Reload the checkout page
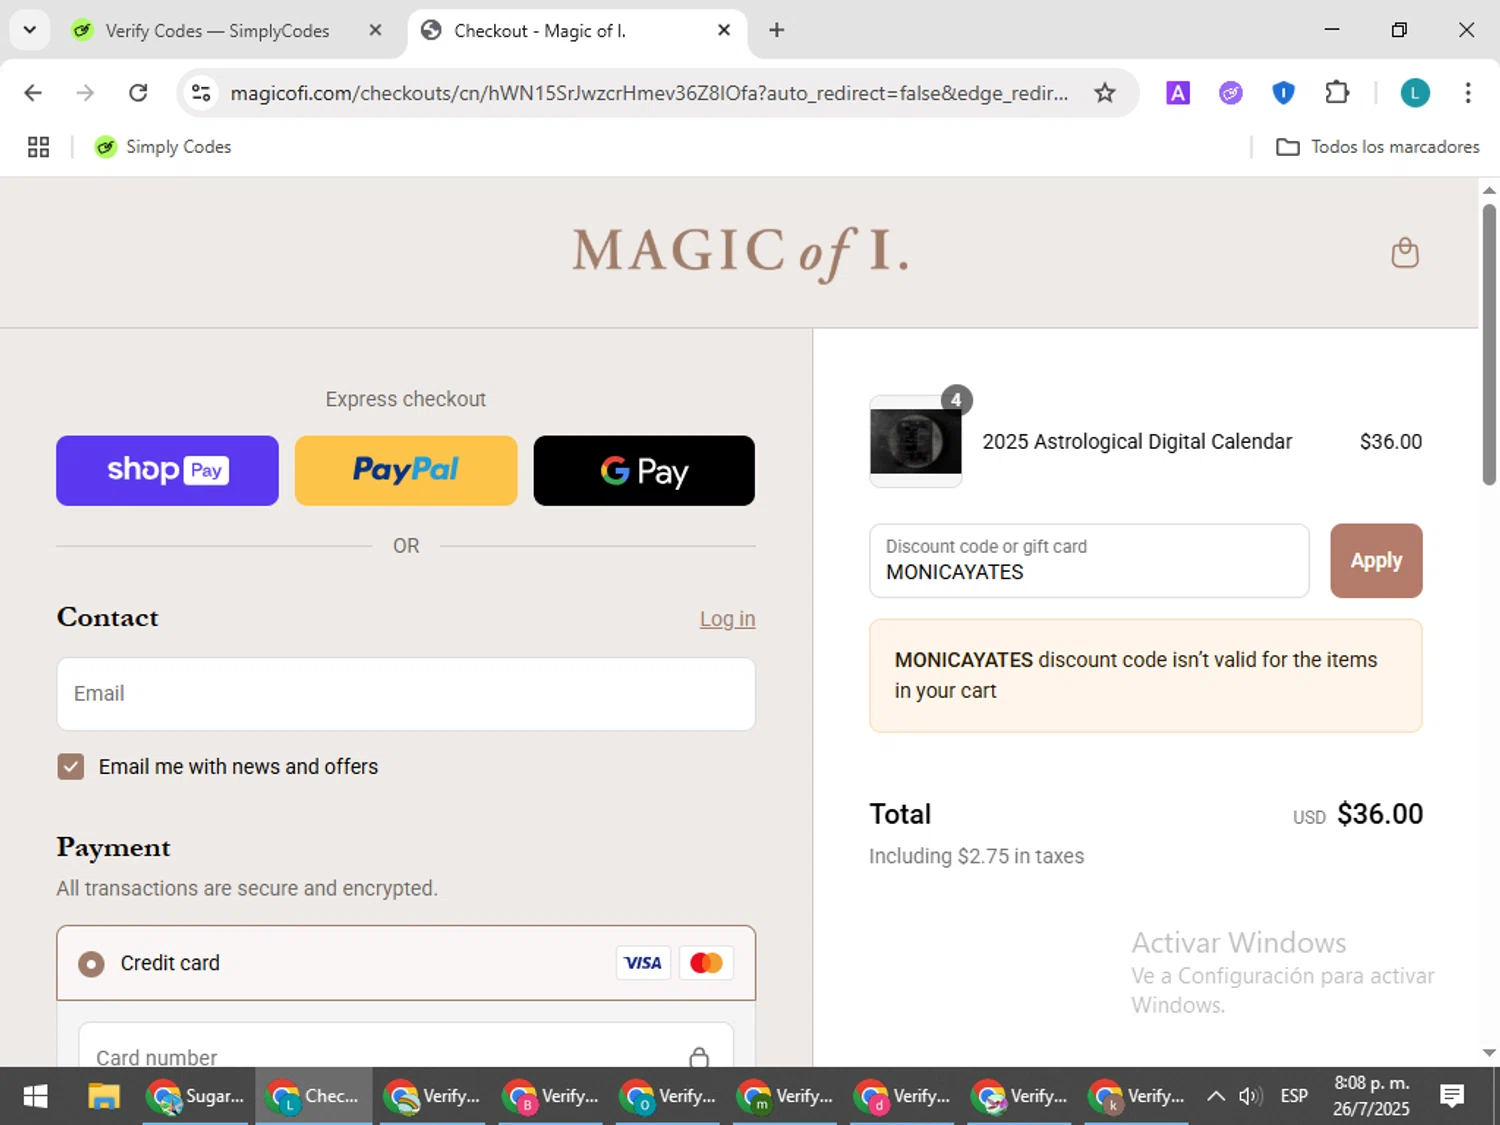 (x=139, y=93)
